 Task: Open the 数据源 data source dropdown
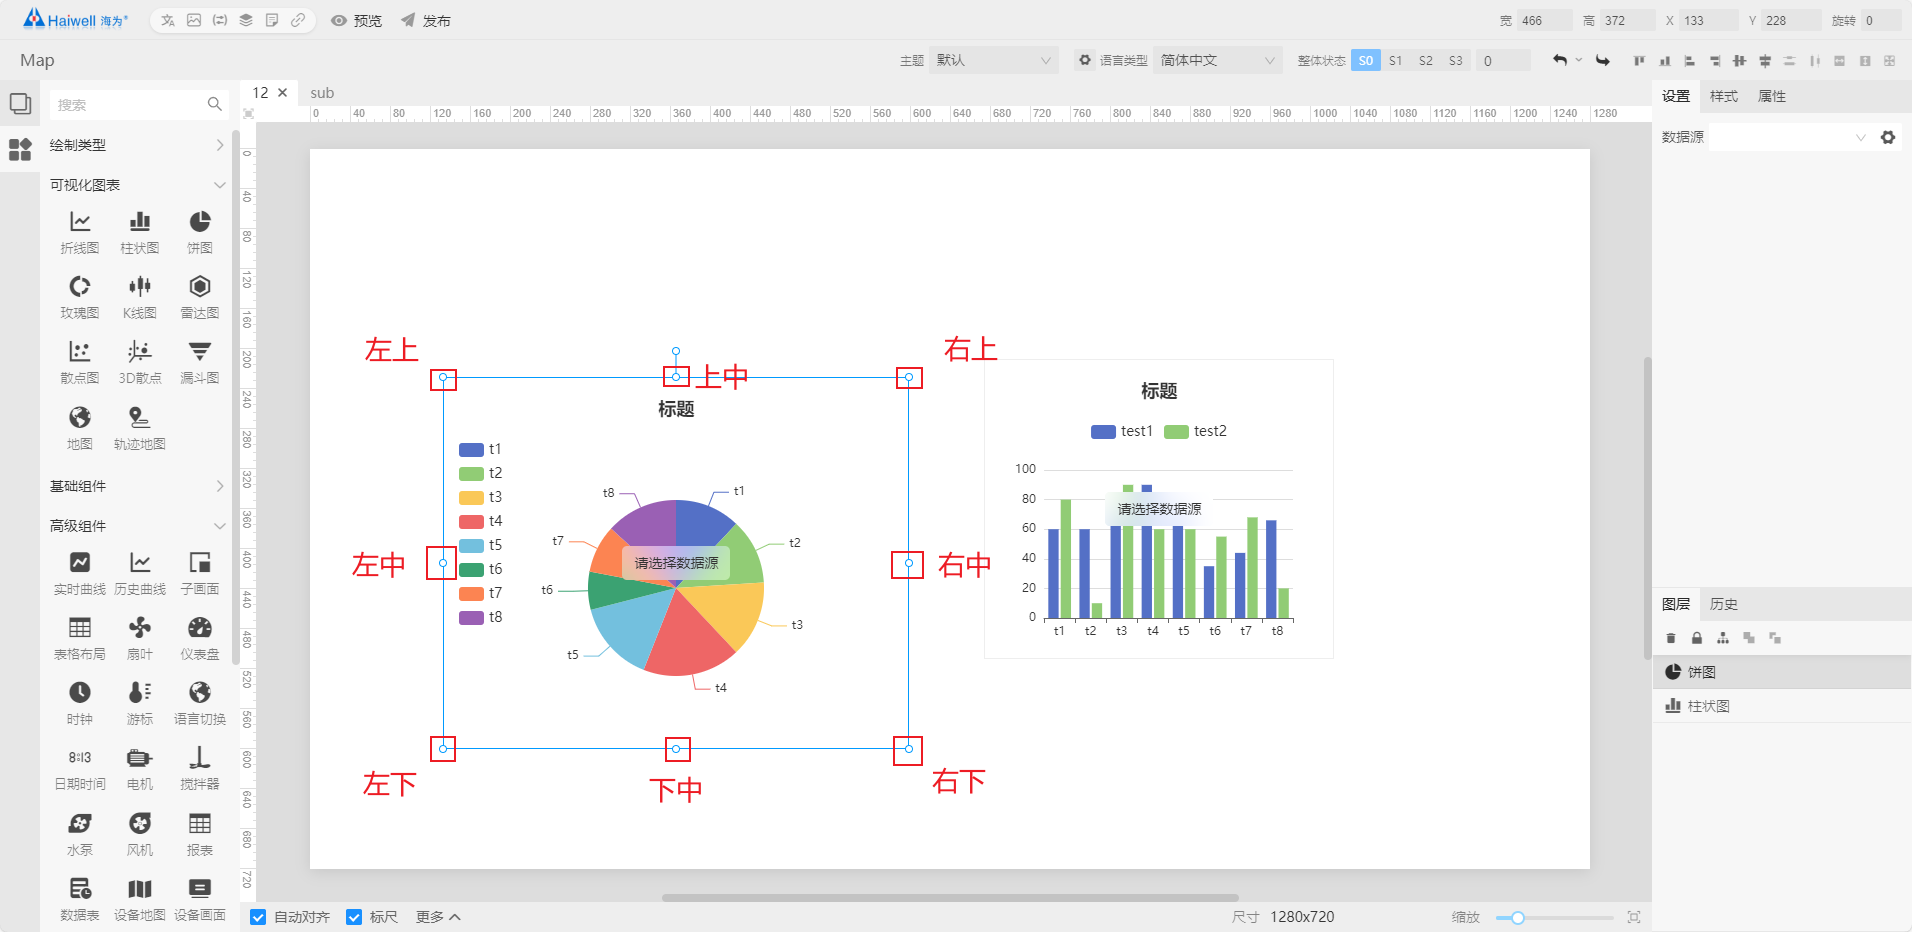[1790, 137]
